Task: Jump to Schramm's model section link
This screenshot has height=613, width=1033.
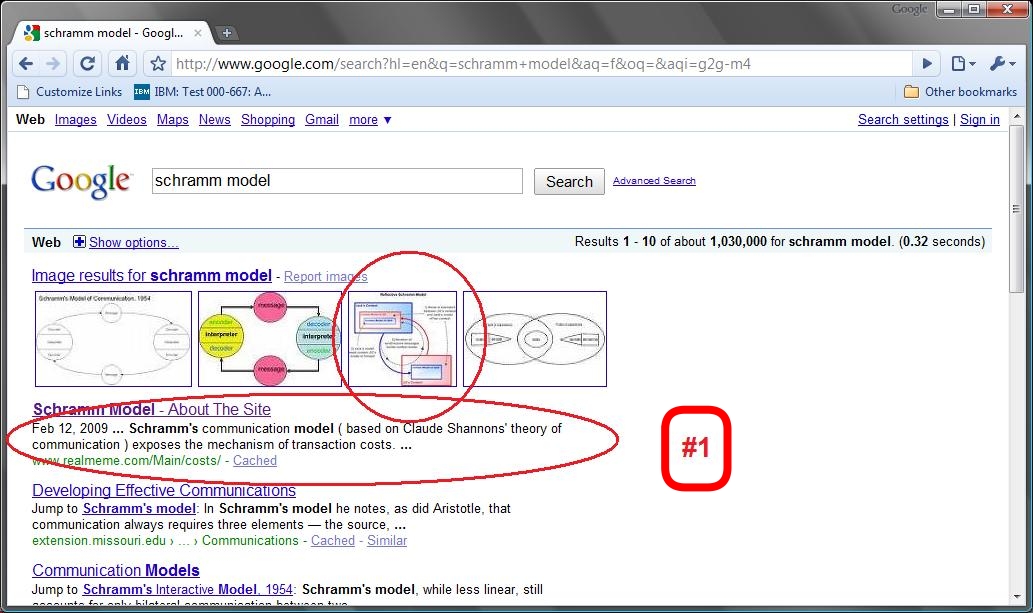Action: [139, 508]
